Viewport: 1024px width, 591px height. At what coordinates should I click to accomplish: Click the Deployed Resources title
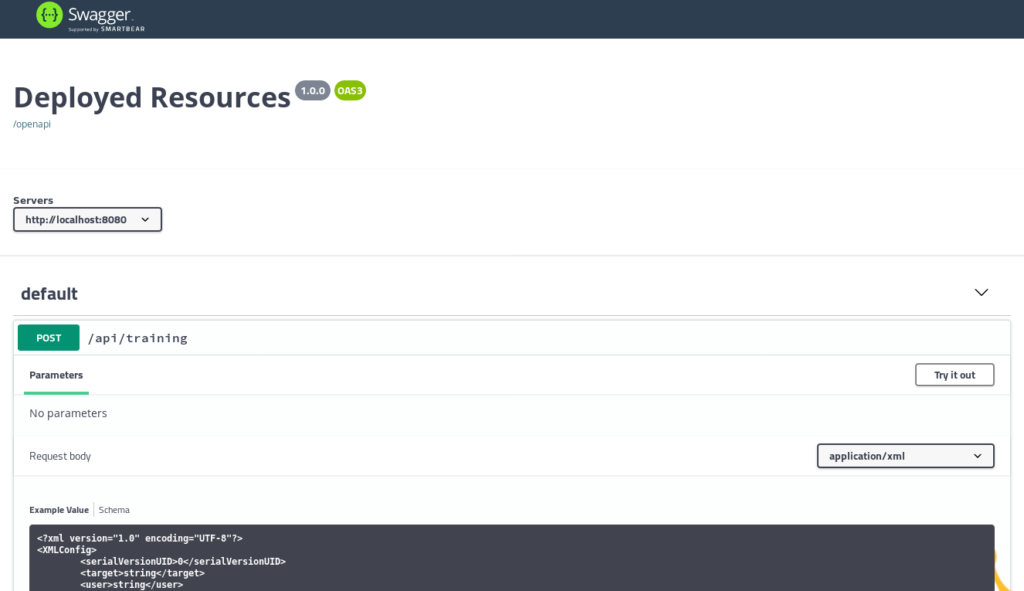(150, 97)
